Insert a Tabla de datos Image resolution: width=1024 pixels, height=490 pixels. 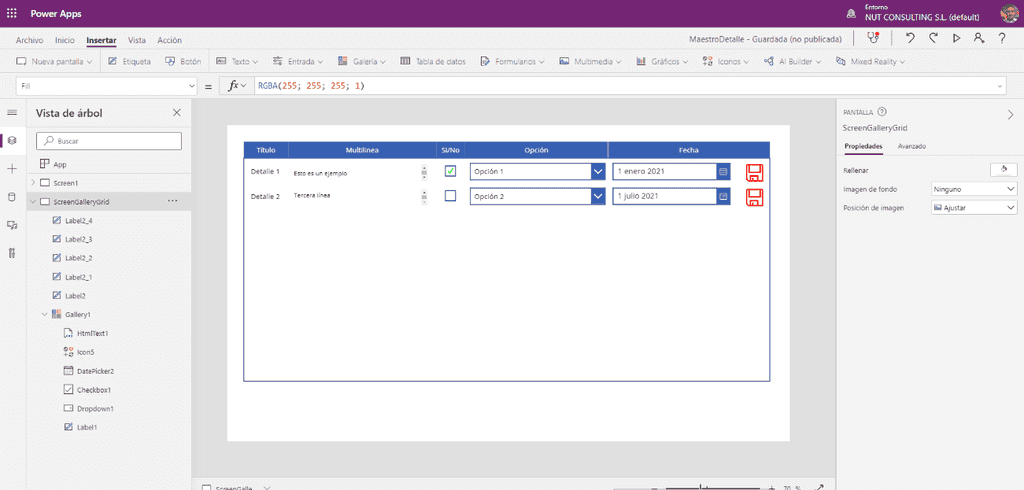pyautogui.click(x=432, y=61)
